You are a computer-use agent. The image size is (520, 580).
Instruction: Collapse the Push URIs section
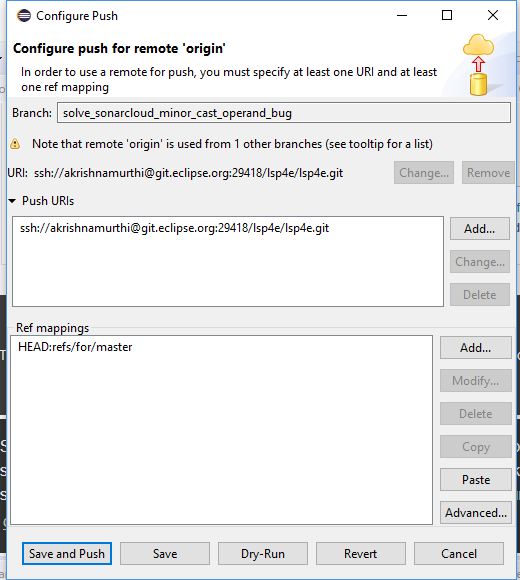12,201
